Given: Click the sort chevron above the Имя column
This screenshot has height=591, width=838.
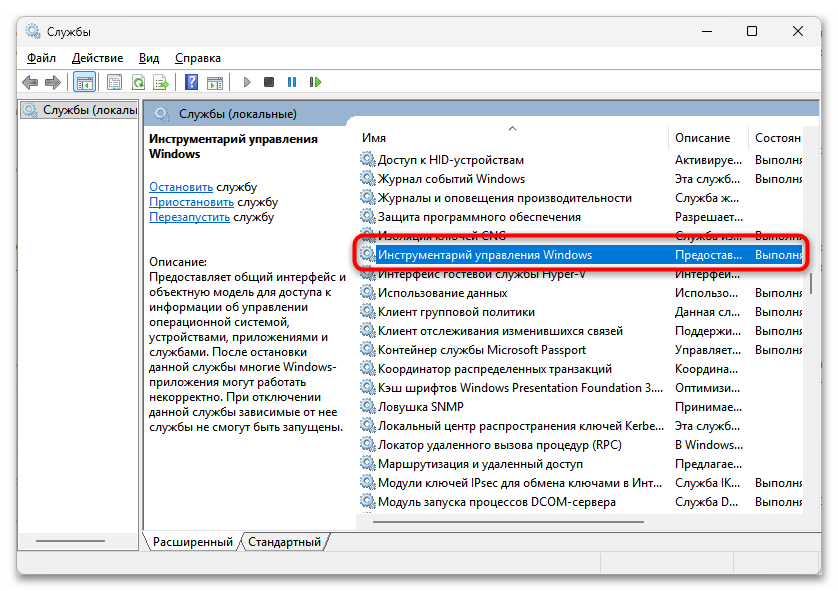Looking at the screenshot, I should click(513, 128).
